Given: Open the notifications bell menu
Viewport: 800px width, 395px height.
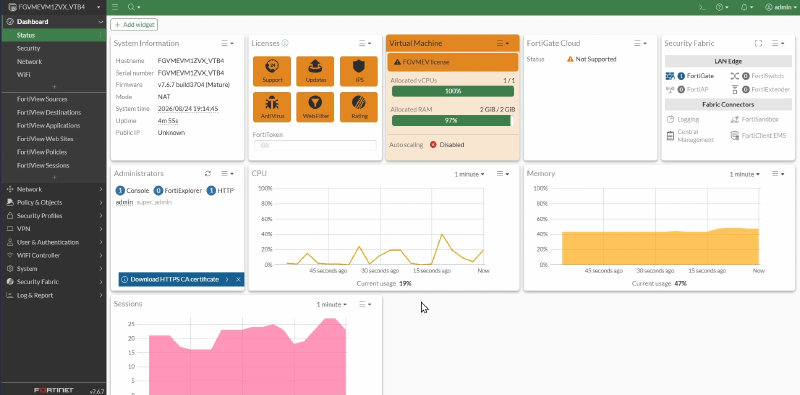Looking at the screenshot, I should click(x=747, y=7).
